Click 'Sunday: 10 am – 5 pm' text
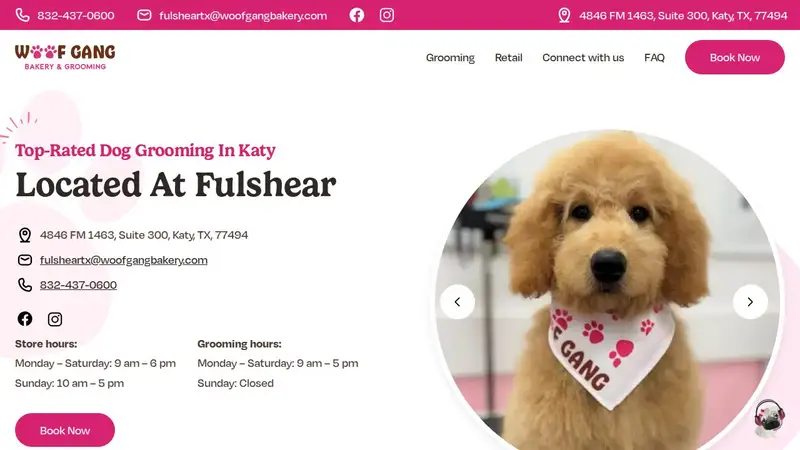800x450 pixels. pyautogui.click(x=69, y=383)
